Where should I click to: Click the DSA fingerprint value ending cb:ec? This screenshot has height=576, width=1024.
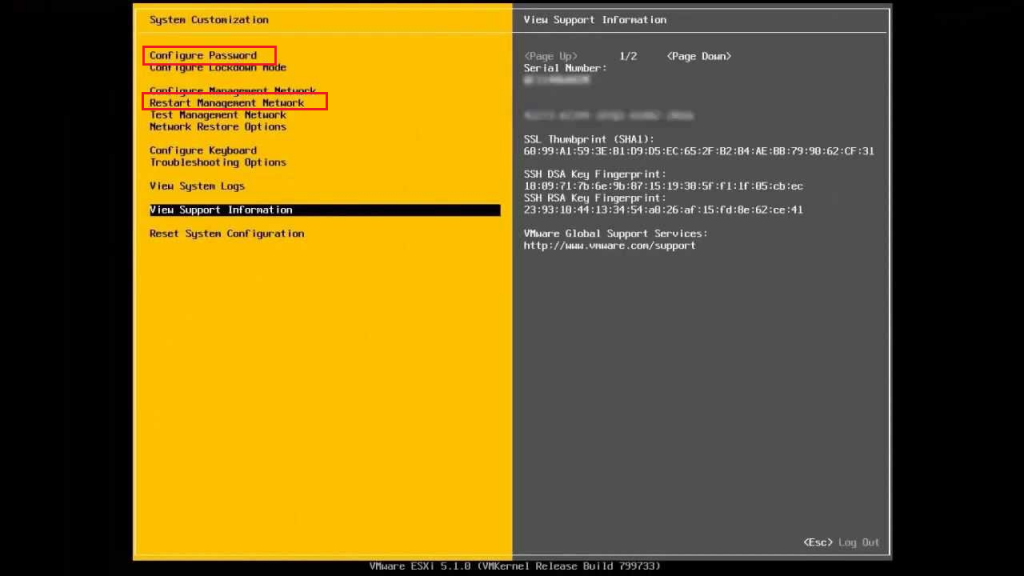pos(663,186)
